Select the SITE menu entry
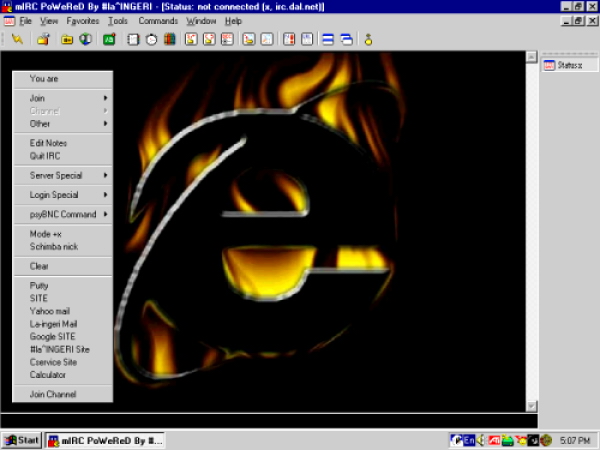Image resolution: width=600 pixels, height=450 pixels. [x=63, y=298]
